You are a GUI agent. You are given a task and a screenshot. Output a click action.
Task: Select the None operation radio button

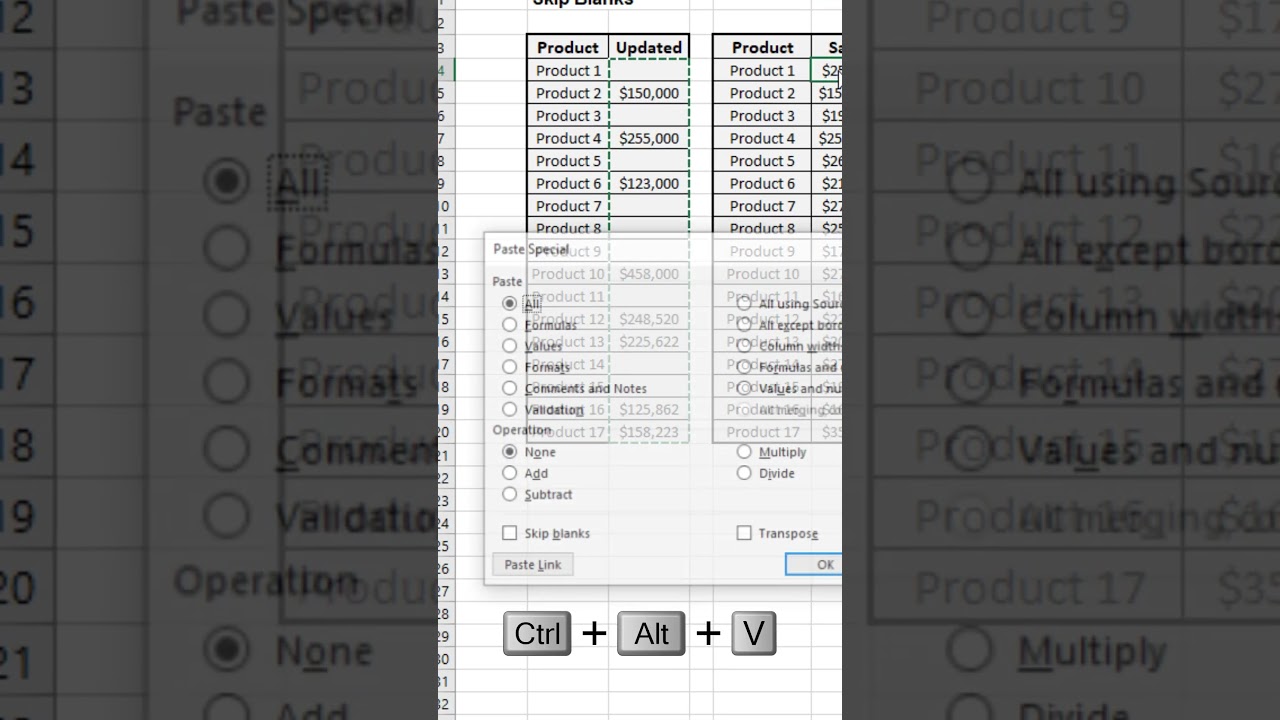click(510, 452)
